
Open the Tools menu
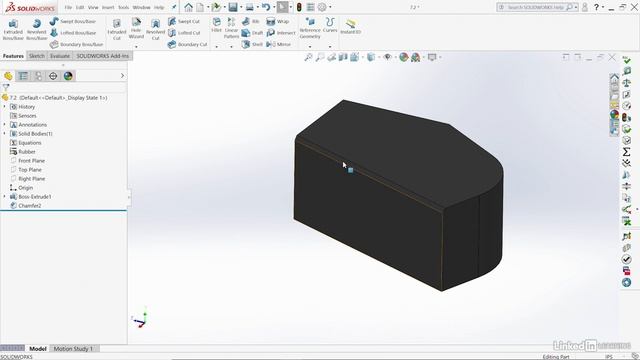124,7
